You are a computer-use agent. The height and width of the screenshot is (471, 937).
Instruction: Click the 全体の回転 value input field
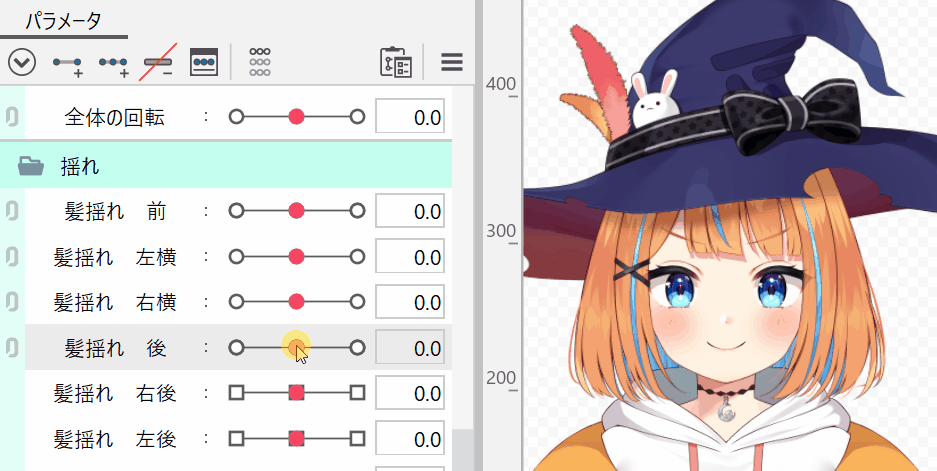410,117
